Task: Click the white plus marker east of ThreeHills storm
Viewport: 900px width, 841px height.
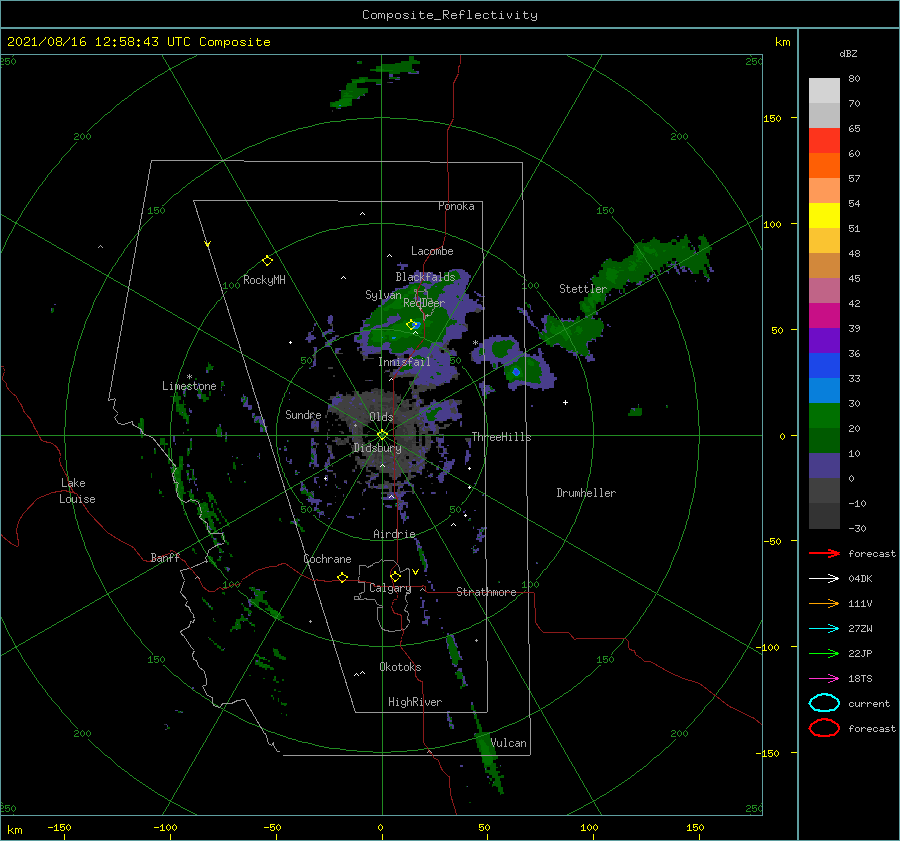Action: [565, 402]
